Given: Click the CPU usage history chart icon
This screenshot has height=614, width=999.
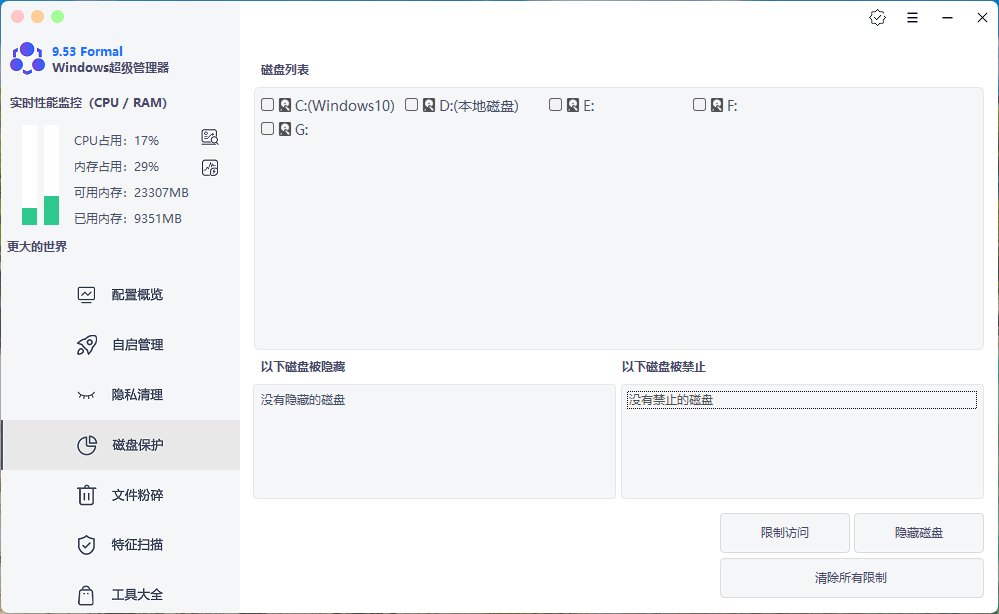Looking at the screenshot, I should tap(209, 137).
